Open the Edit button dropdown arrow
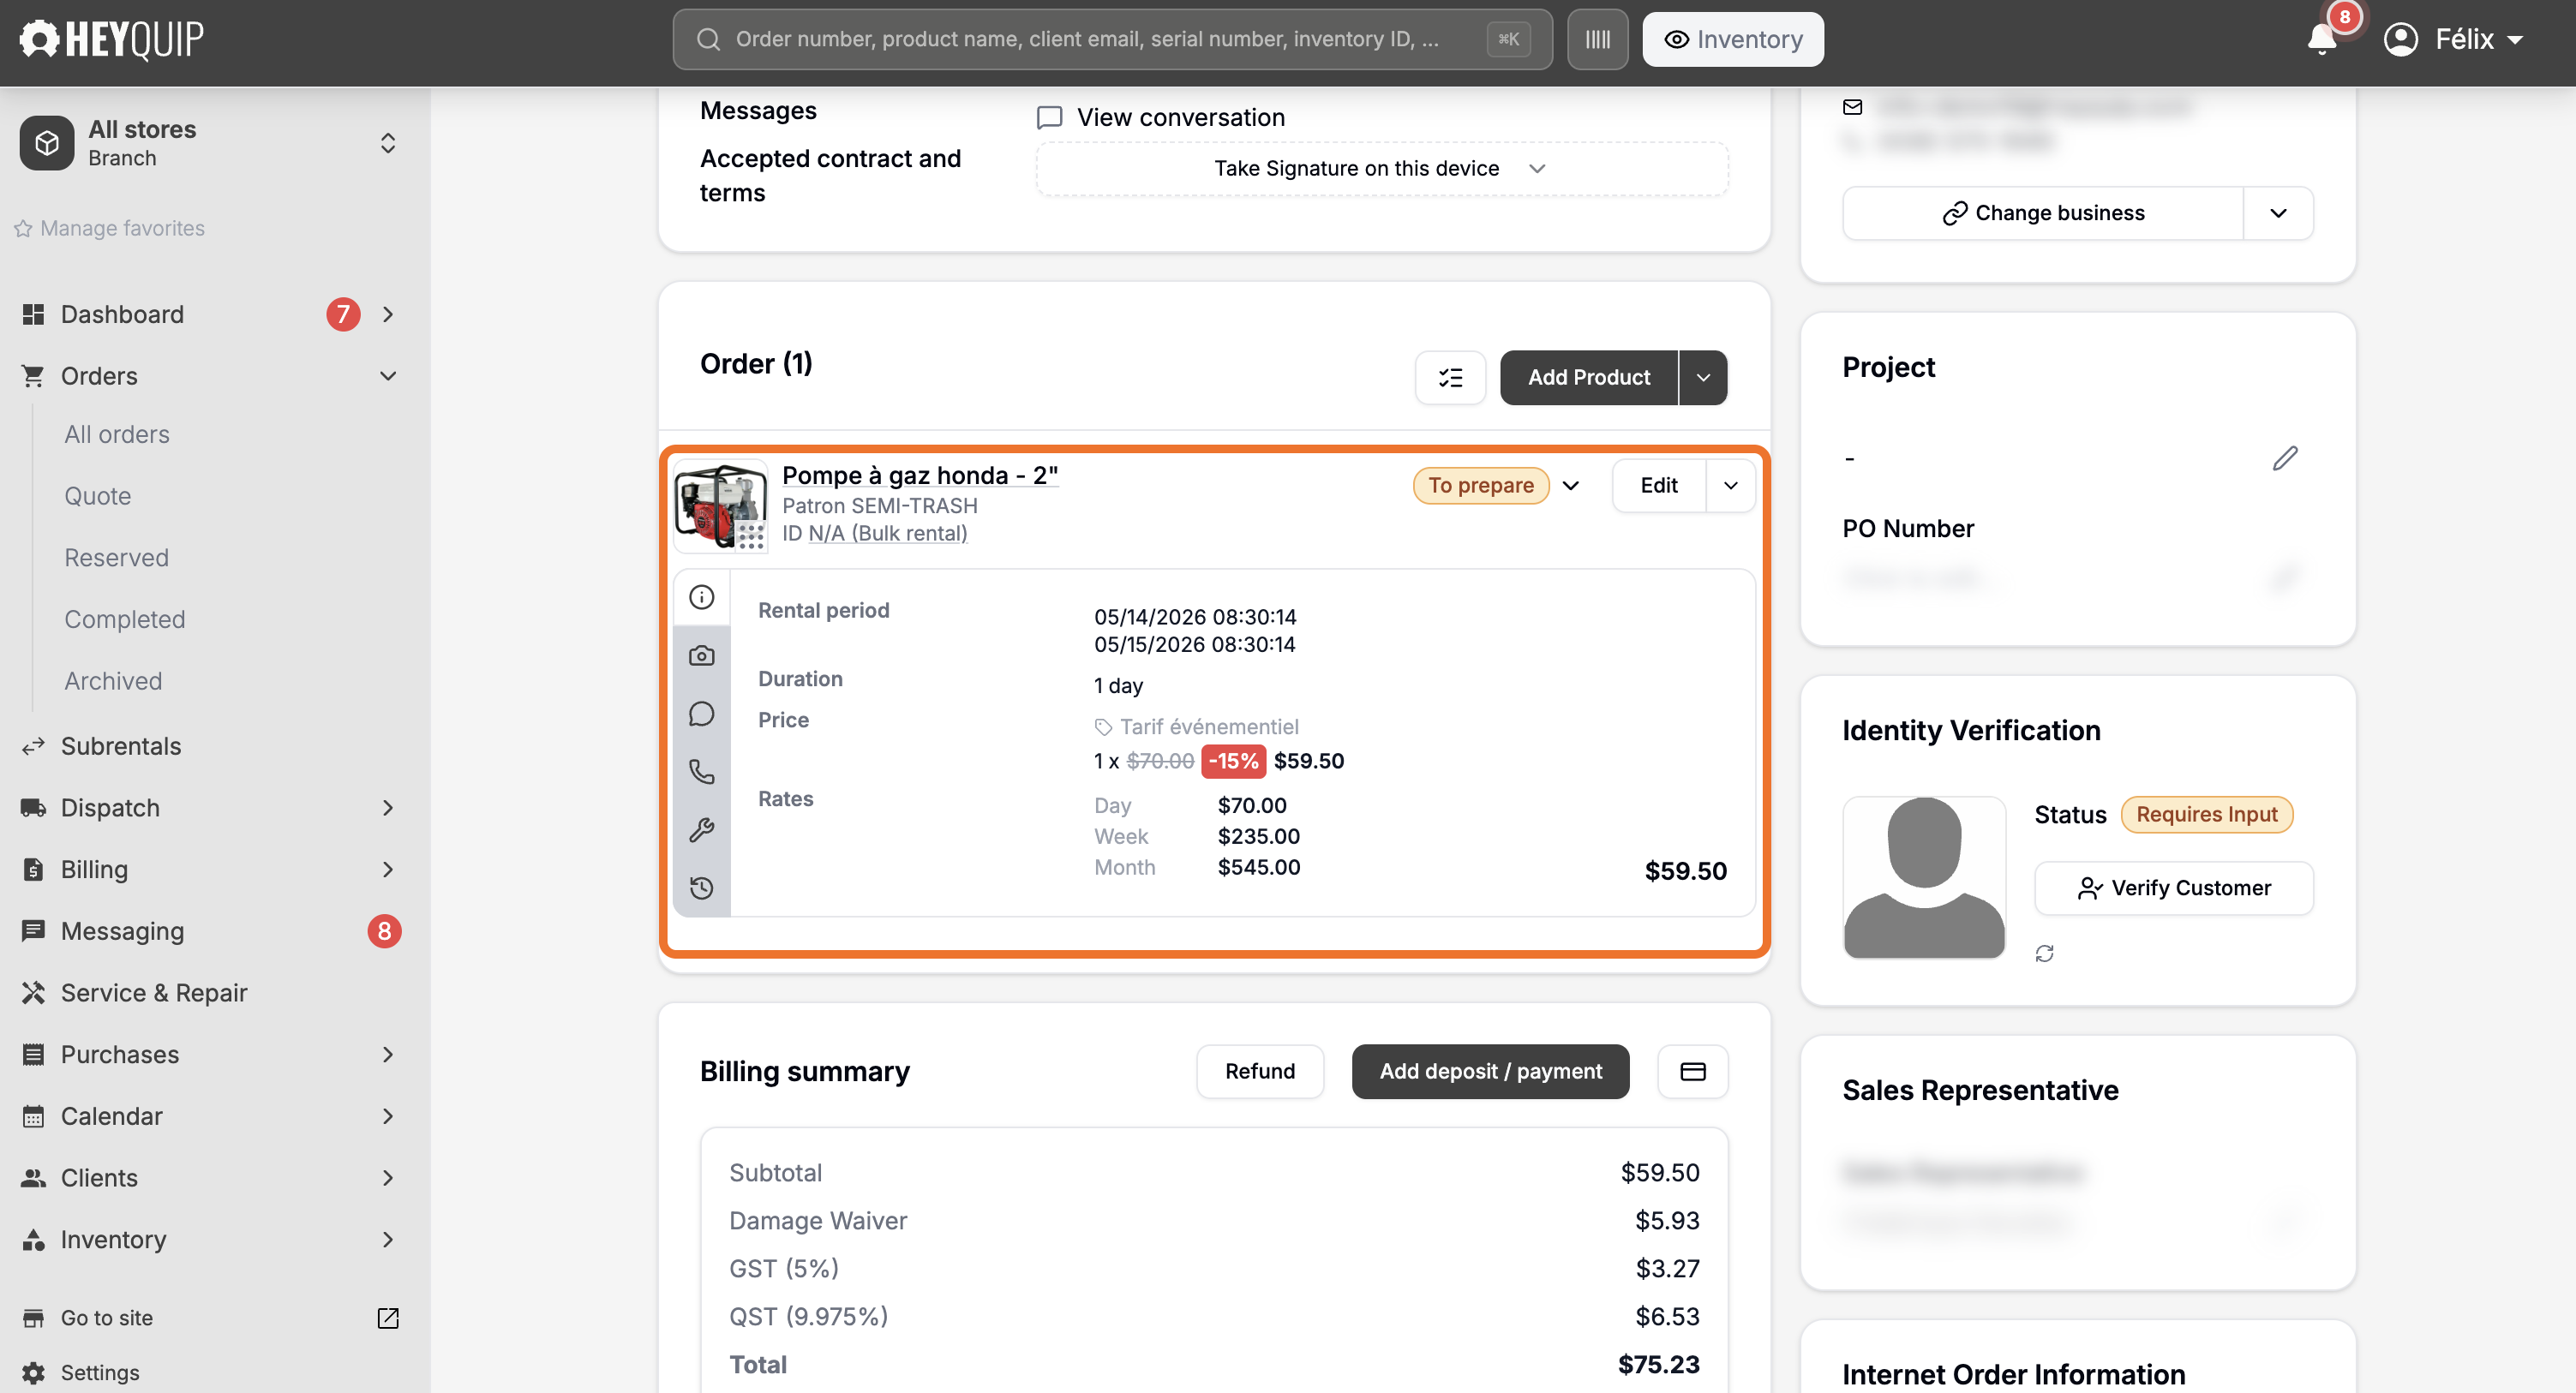 (1730, 485)
